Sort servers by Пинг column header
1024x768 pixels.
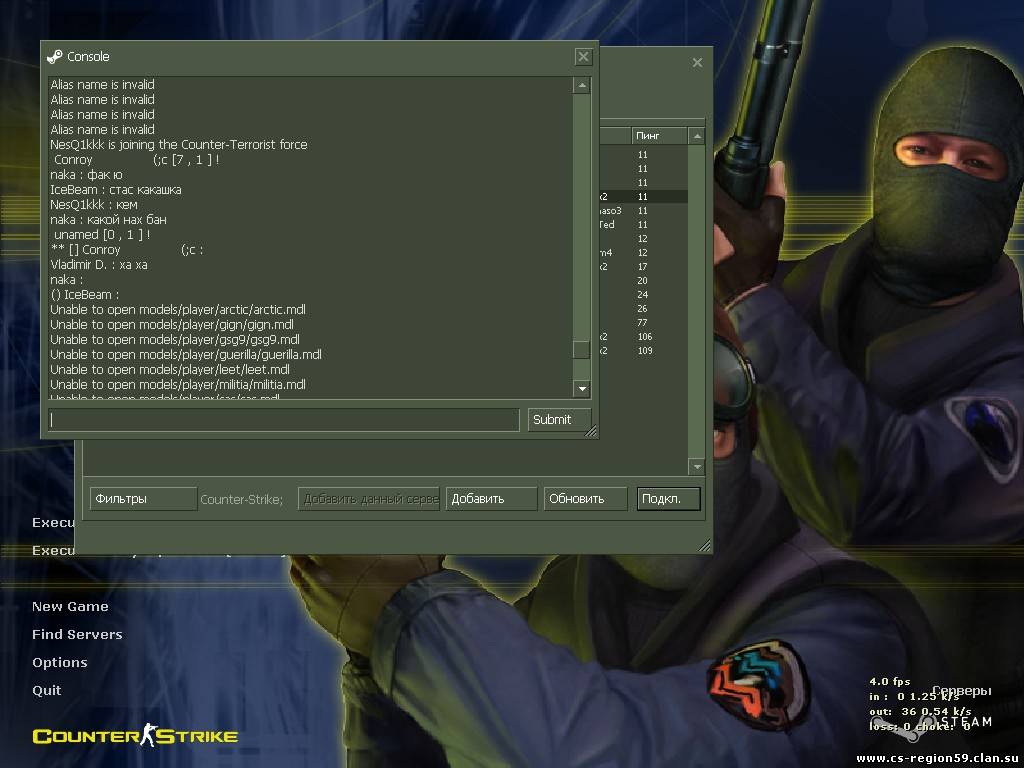659,136
